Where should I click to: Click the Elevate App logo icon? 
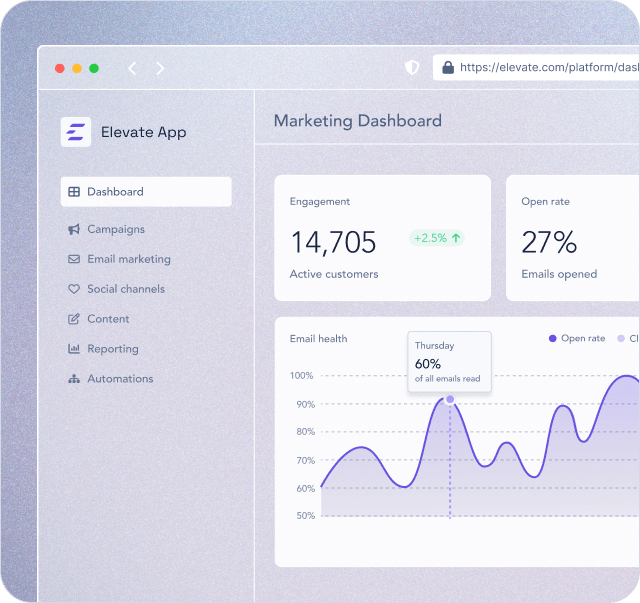[76, 132]
